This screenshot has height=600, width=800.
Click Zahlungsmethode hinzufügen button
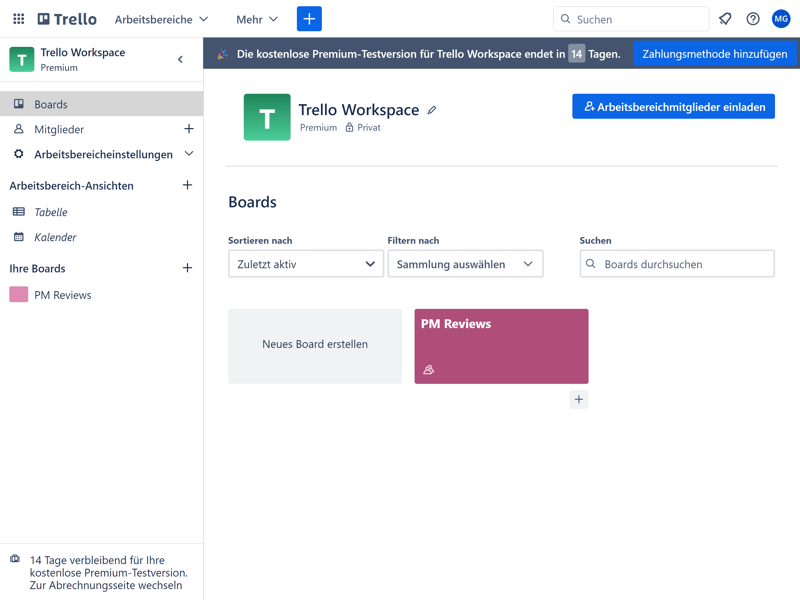[714, 54]
